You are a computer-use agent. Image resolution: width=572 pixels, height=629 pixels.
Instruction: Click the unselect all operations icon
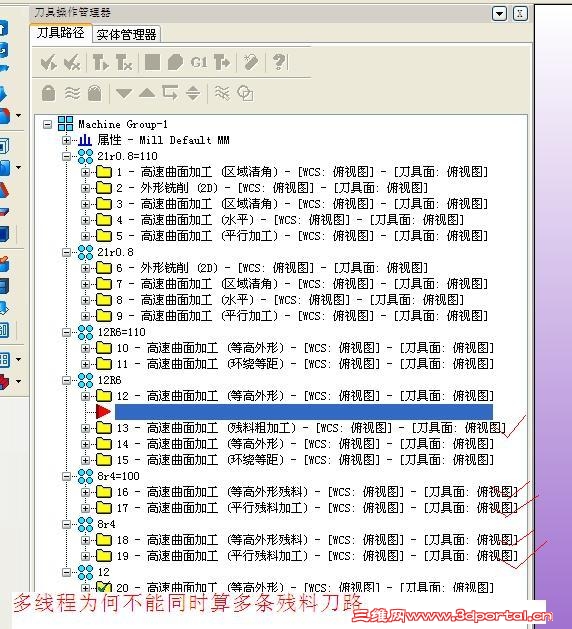pos(72,63)
